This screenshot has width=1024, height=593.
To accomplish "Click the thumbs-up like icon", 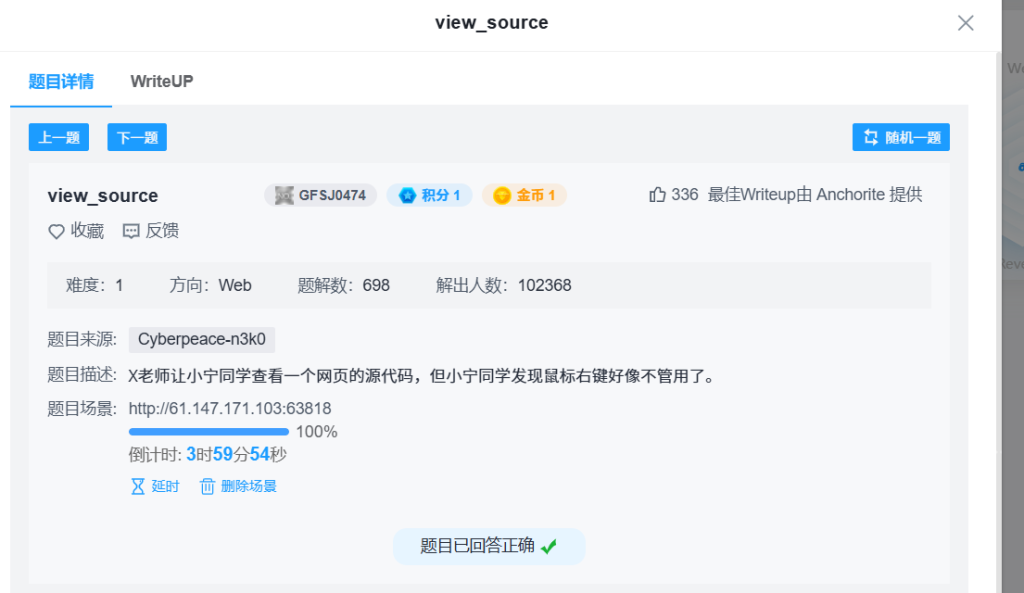I will (x=657, y=195).
